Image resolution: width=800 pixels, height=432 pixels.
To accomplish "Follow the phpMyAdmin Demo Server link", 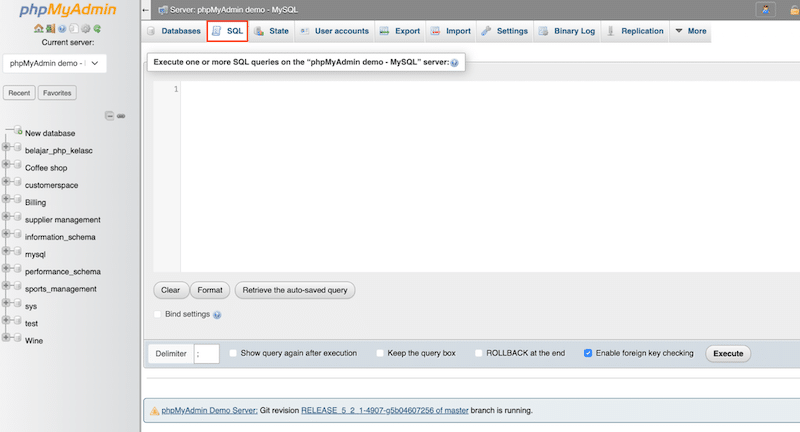I will [x=209, y=411].
